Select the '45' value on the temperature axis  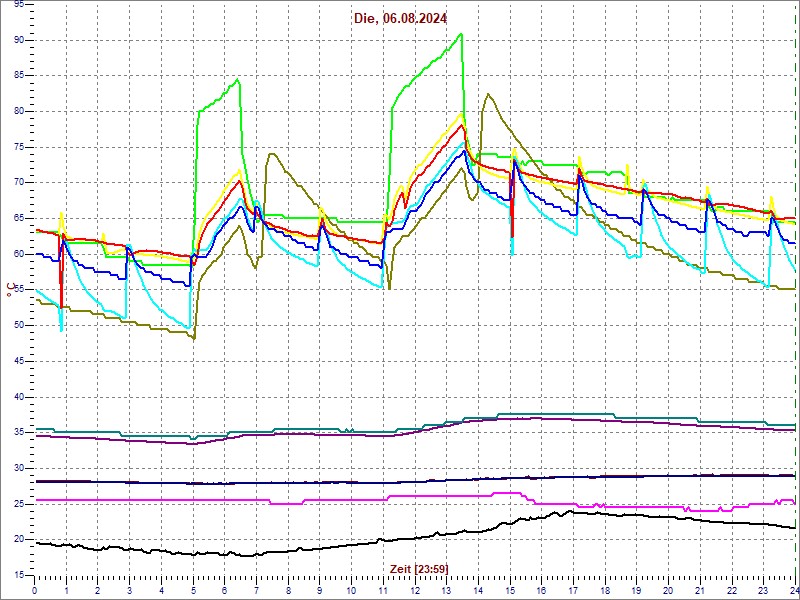19,361
